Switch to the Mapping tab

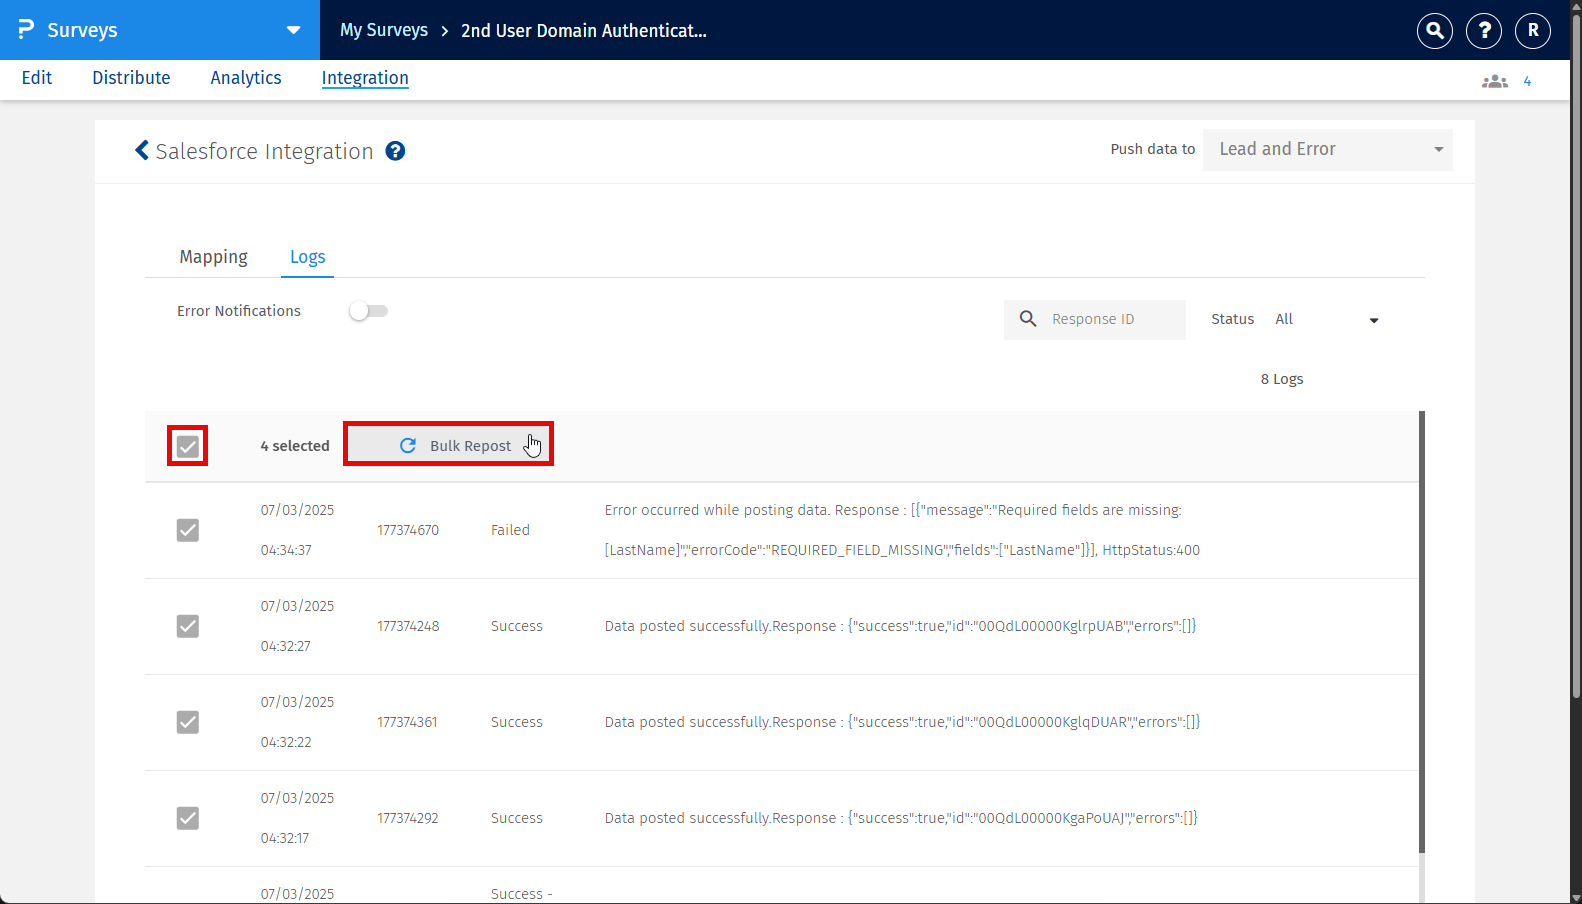pyautogui.click(x=213, y=257)
